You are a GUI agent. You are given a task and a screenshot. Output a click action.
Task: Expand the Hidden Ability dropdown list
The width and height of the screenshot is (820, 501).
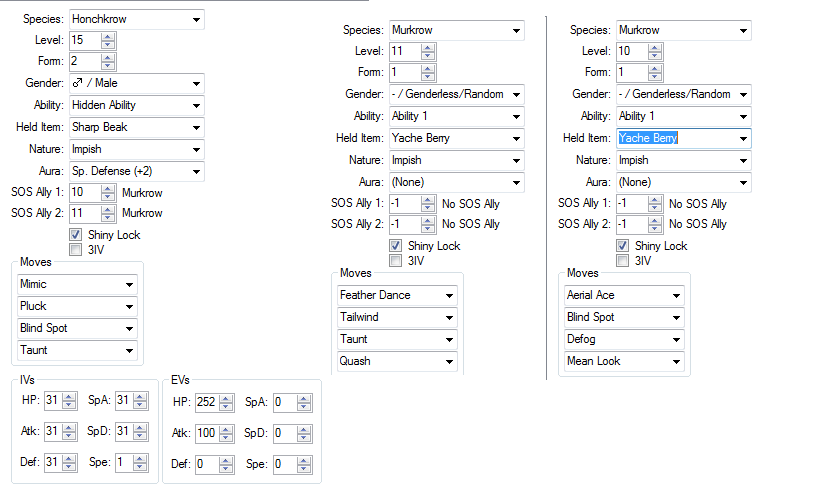point(195,105)
